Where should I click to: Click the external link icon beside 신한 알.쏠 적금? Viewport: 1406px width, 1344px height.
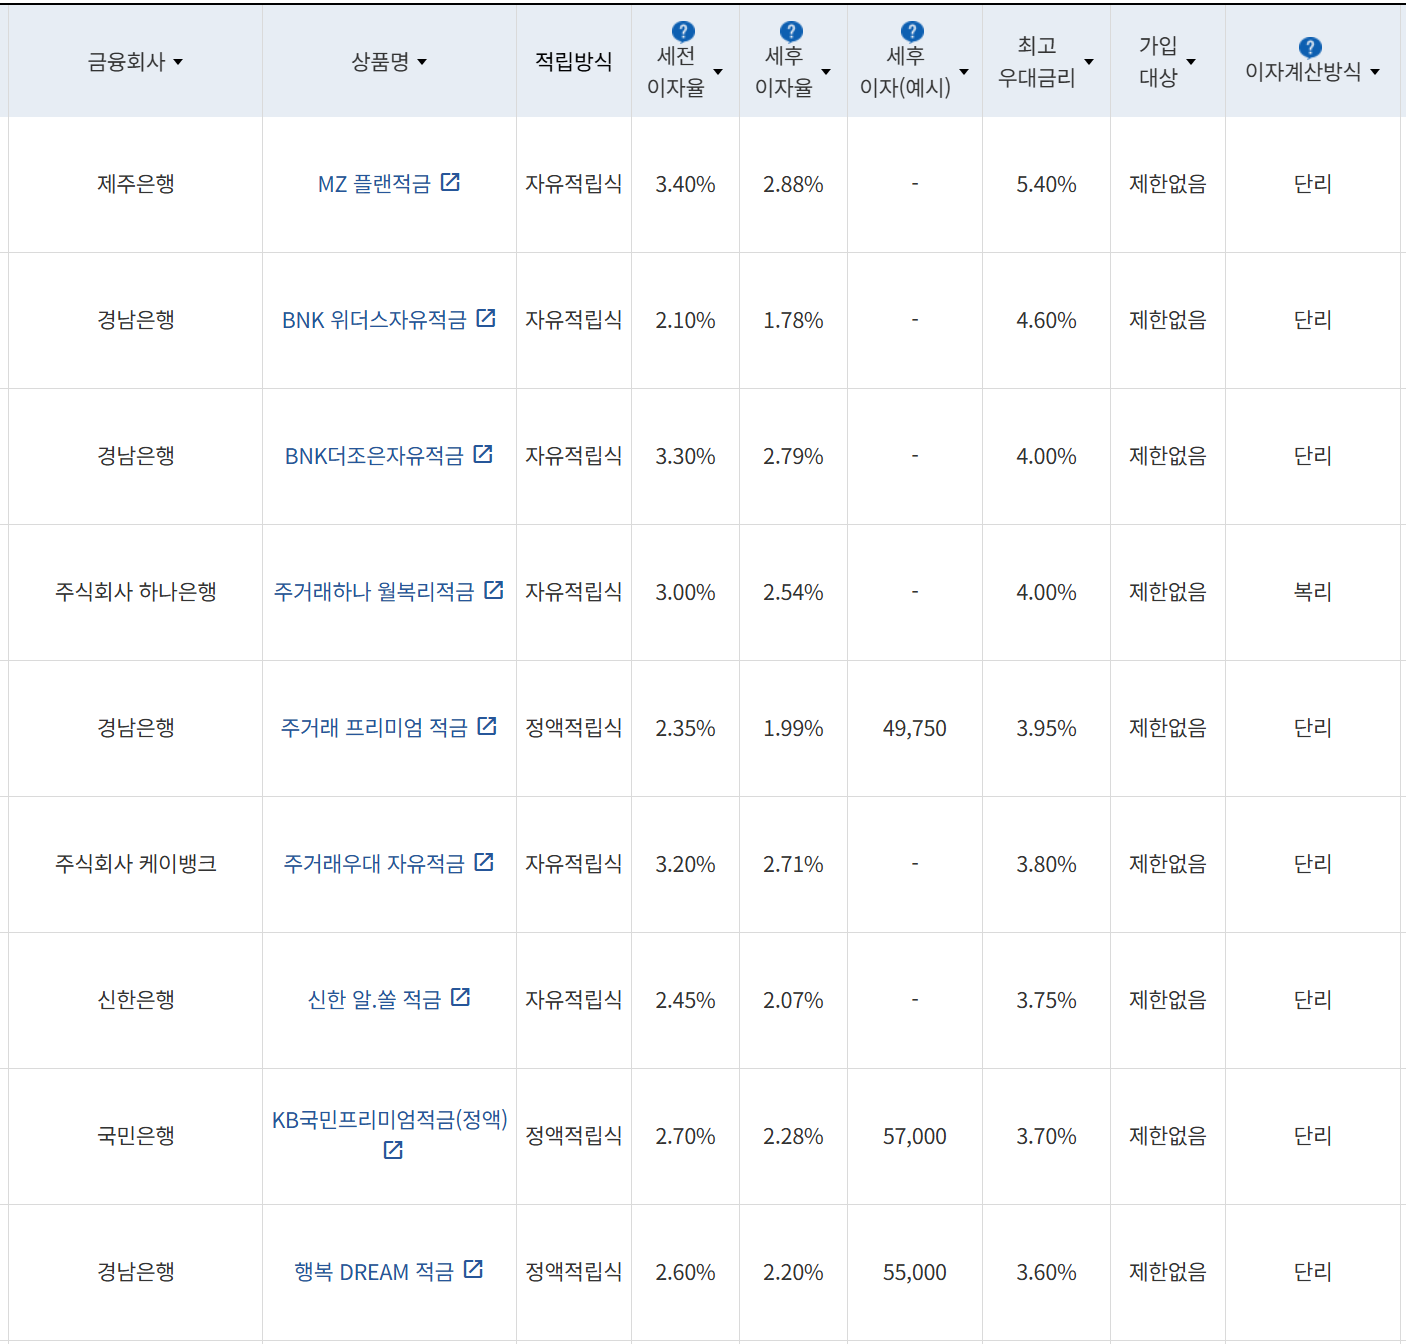(460, 997)
